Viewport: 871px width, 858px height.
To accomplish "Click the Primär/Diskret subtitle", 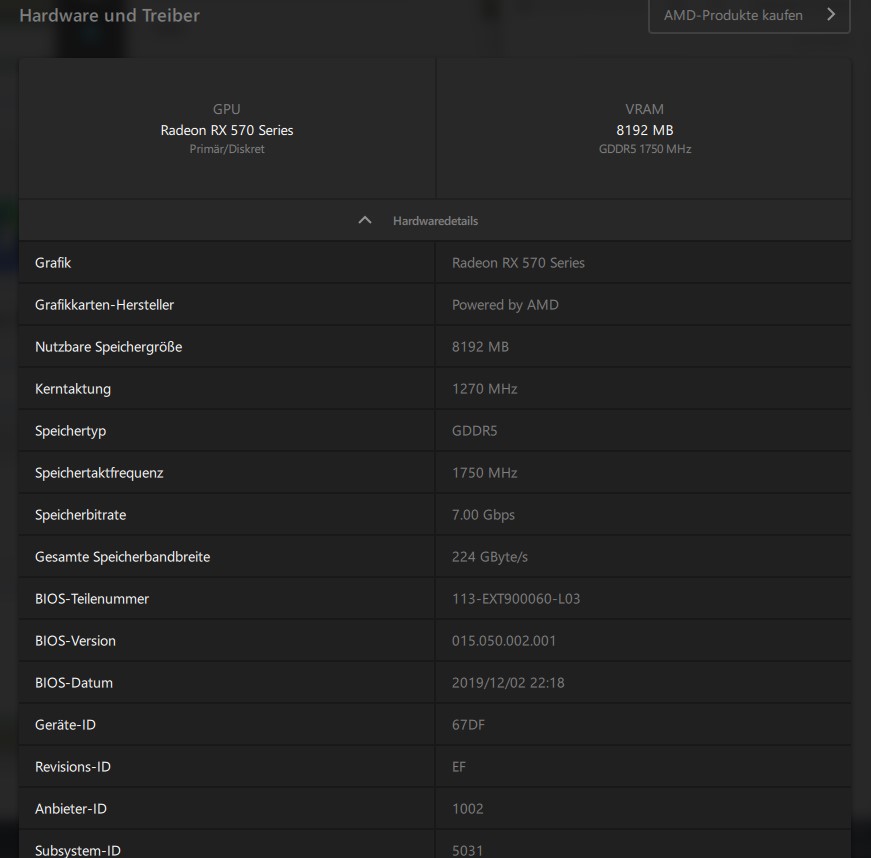I will coord(227,149).
